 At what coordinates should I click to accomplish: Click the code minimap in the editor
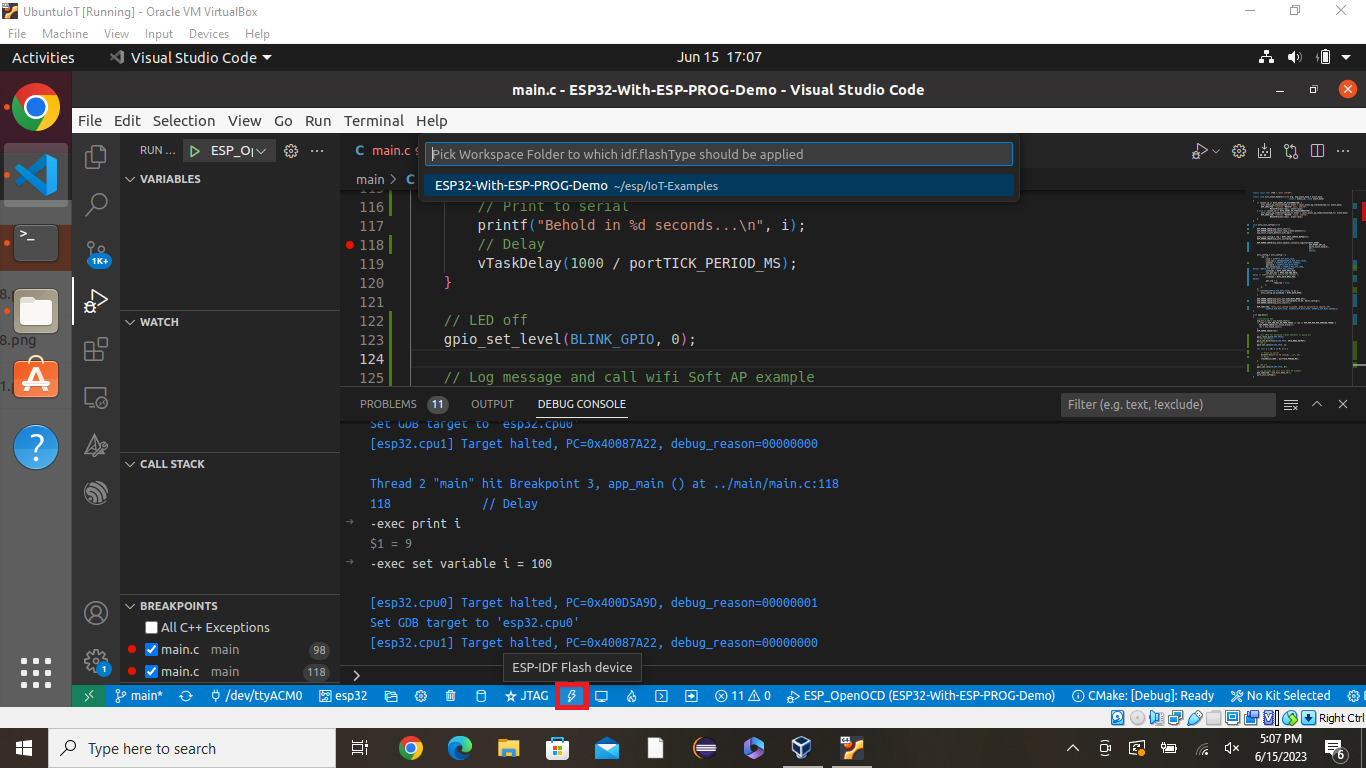(1297, 285)
